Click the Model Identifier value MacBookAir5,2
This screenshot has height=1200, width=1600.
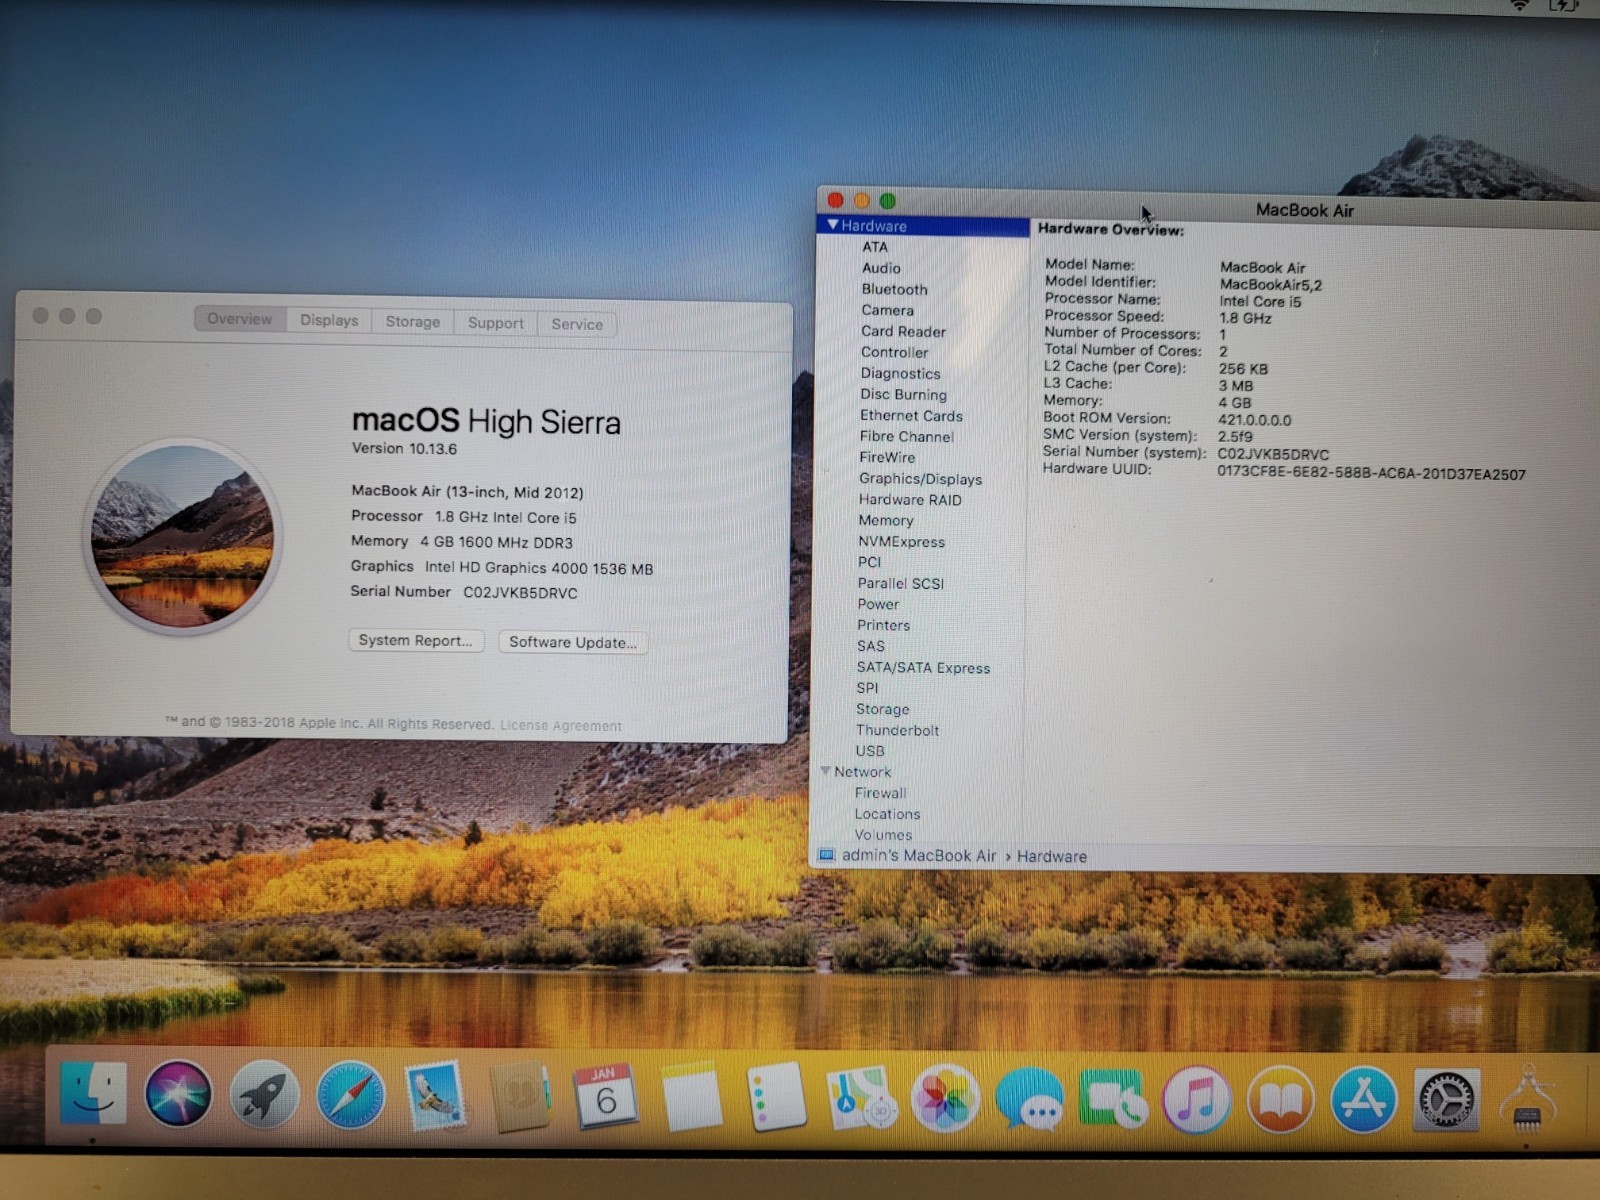click(x=1270, y=285)
